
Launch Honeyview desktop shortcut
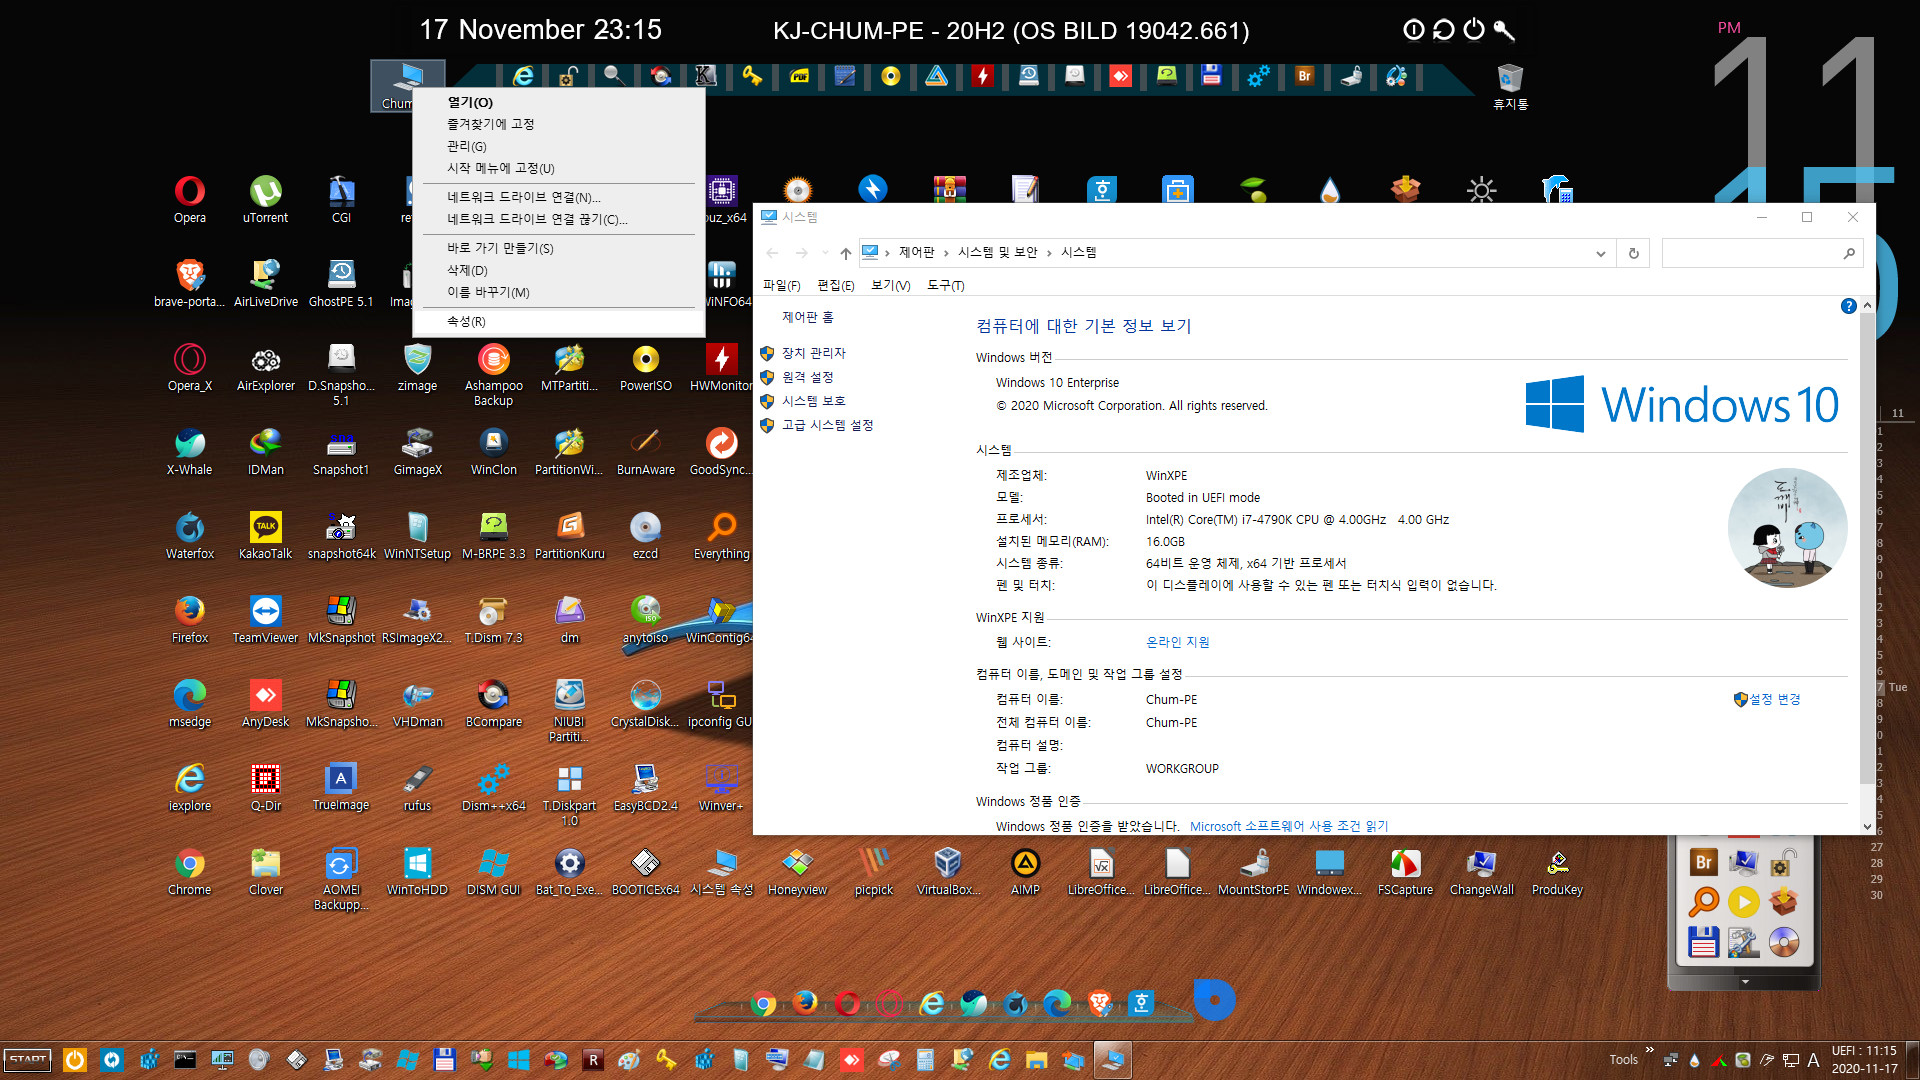pyautogui.click(x=797, y=871)
